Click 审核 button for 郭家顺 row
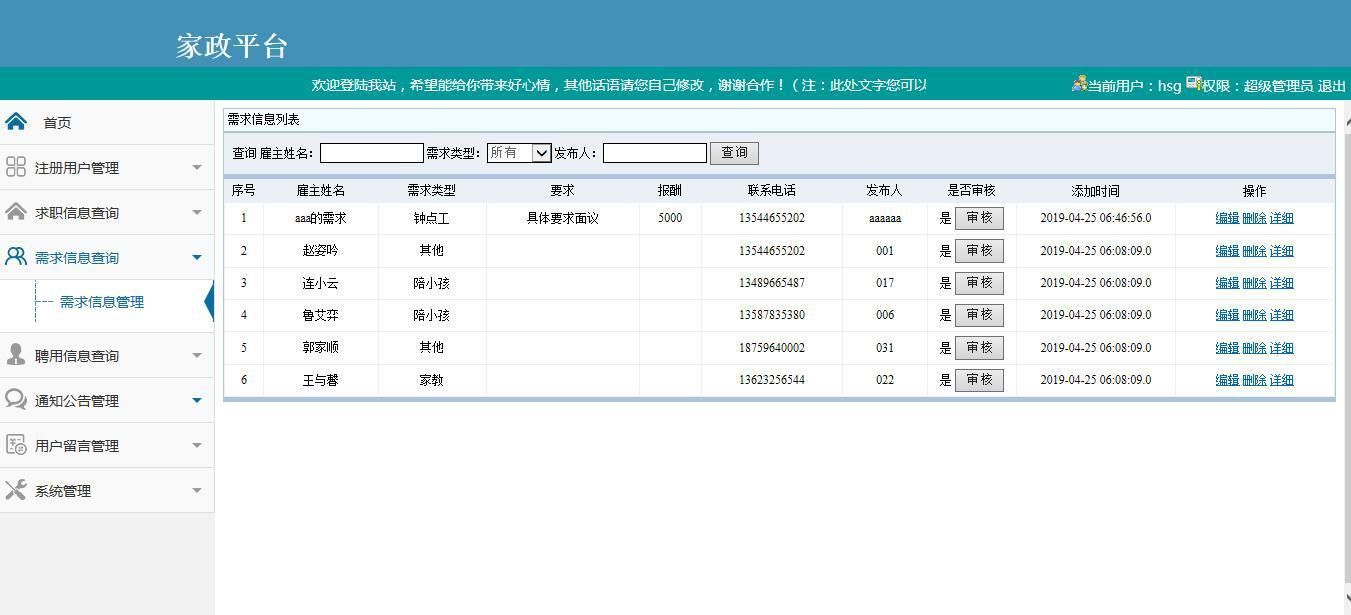 tap(979, 347)
